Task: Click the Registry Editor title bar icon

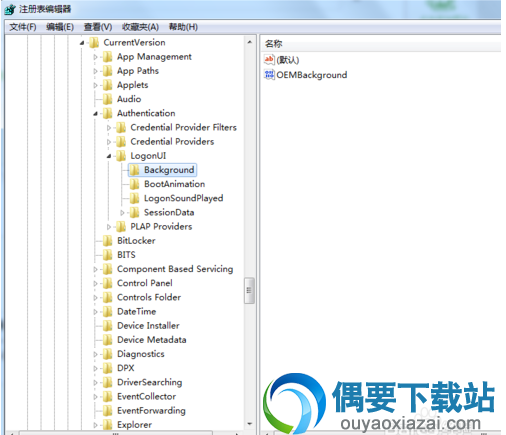Action: 10,9
